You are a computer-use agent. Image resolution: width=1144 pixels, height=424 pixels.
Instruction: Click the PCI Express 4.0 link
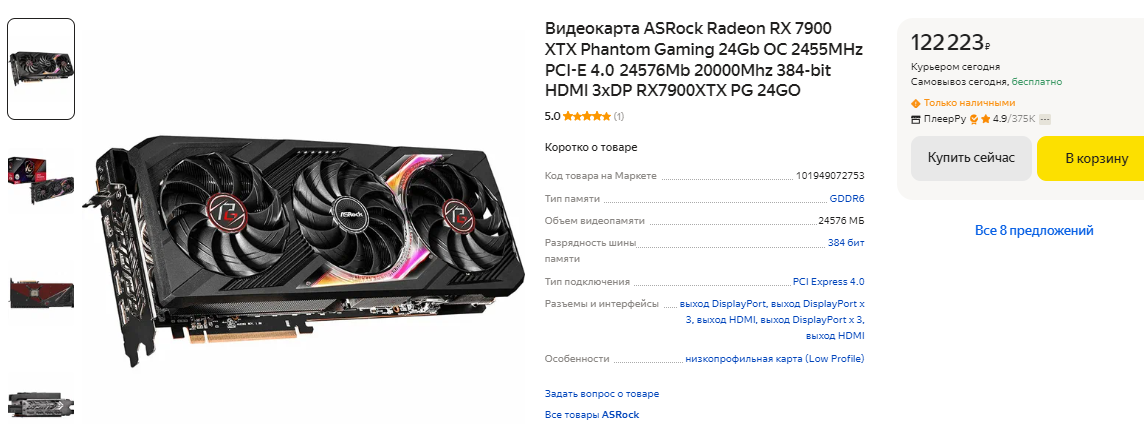[x=829, y=282]
